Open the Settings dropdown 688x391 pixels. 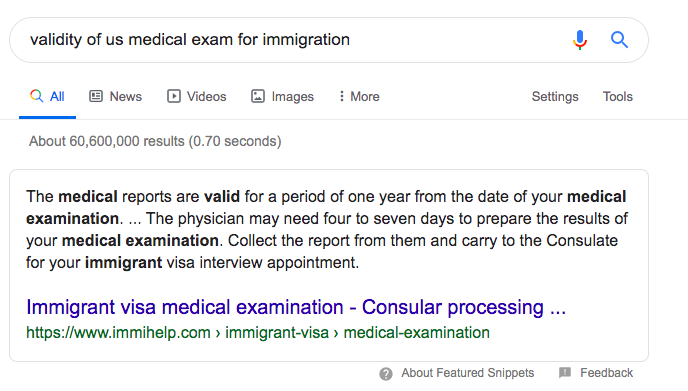coord(555,97)
